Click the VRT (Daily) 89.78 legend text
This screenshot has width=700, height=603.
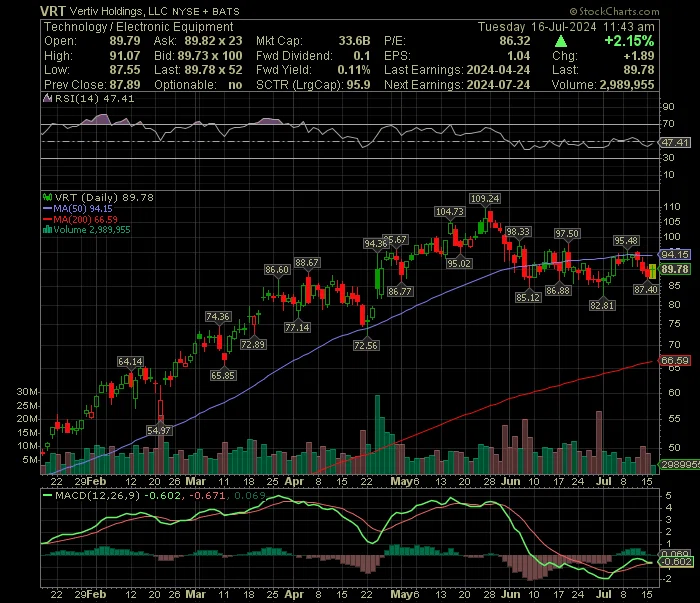pyautogui.click(x=104, y=197)
